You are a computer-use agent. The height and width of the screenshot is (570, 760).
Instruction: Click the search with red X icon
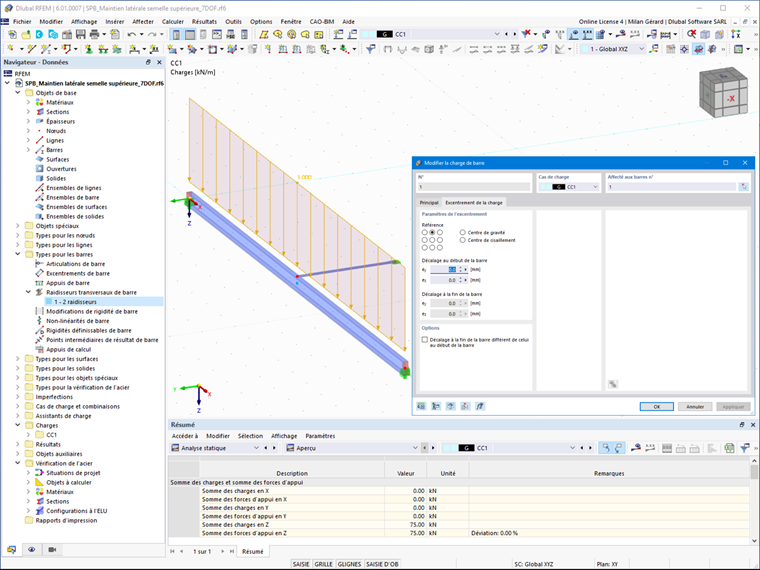coord(691,34)
